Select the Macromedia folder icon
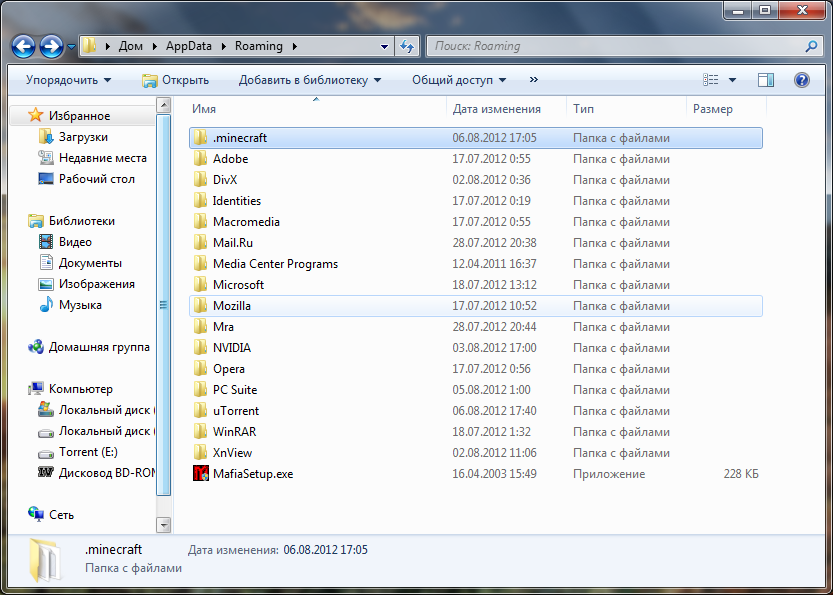Viewport: 833px width, 595px height. tap(200, 222)
